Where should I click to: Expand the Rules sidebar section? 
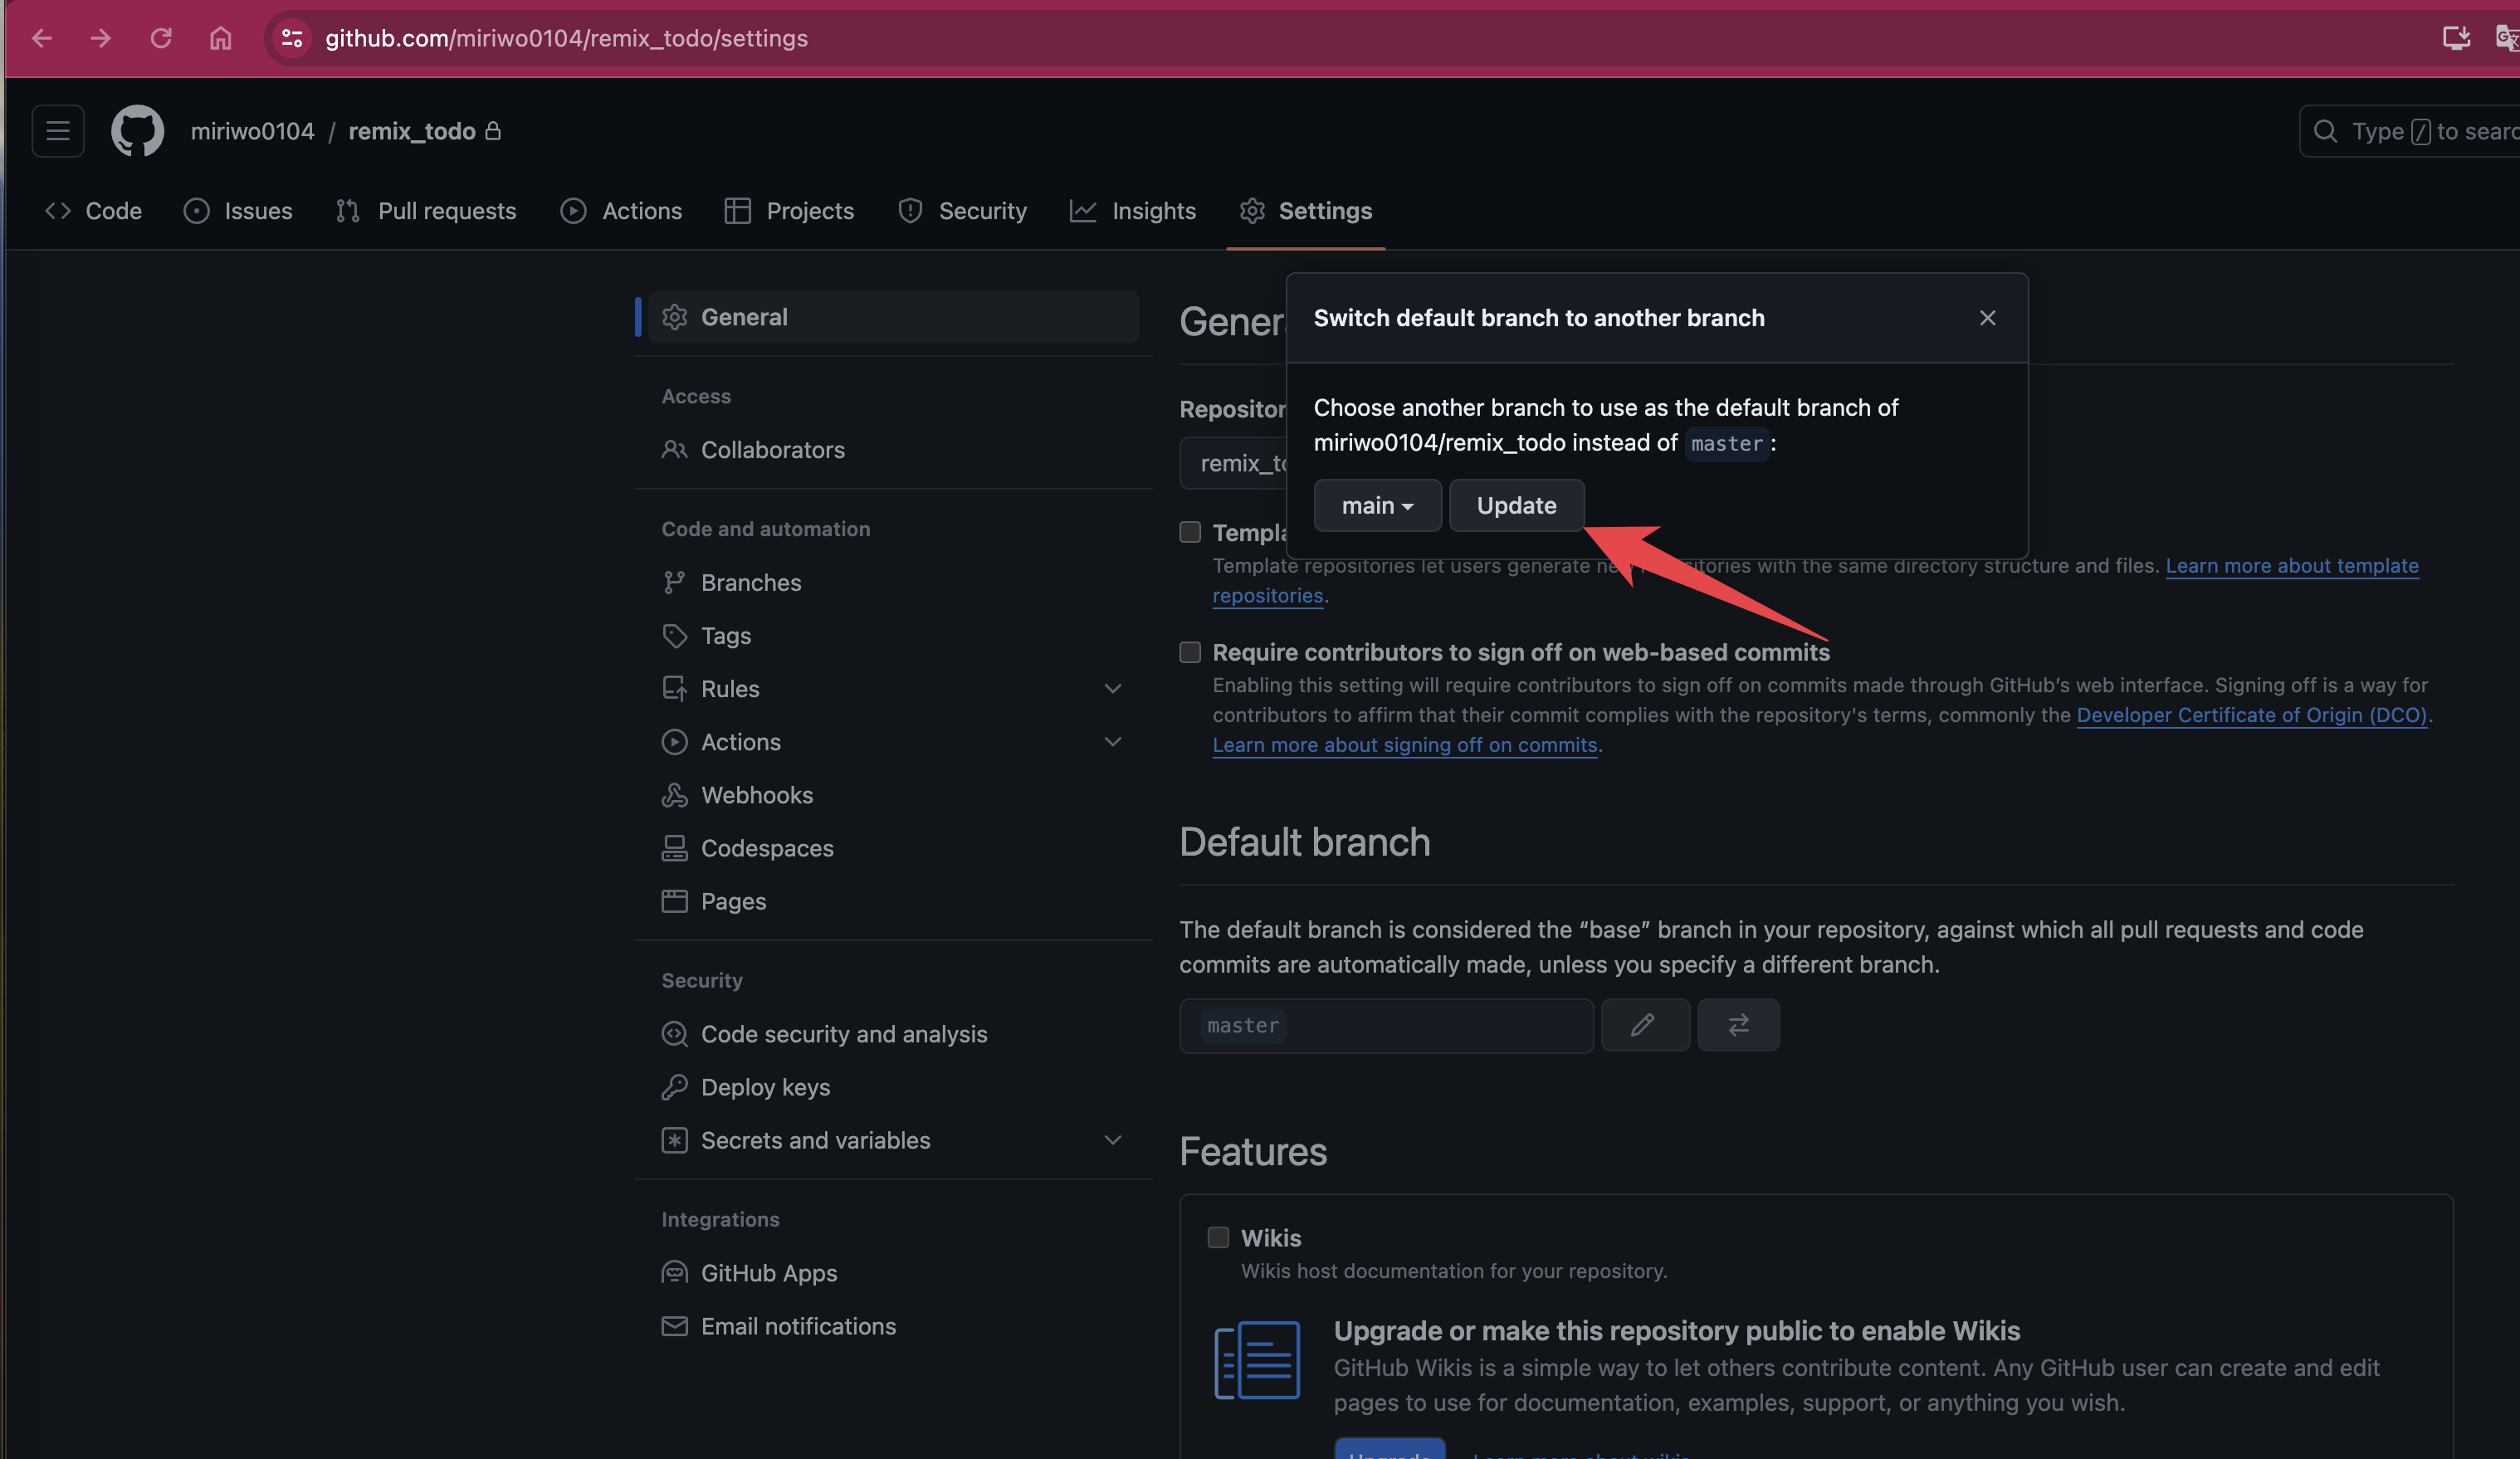1112,689
